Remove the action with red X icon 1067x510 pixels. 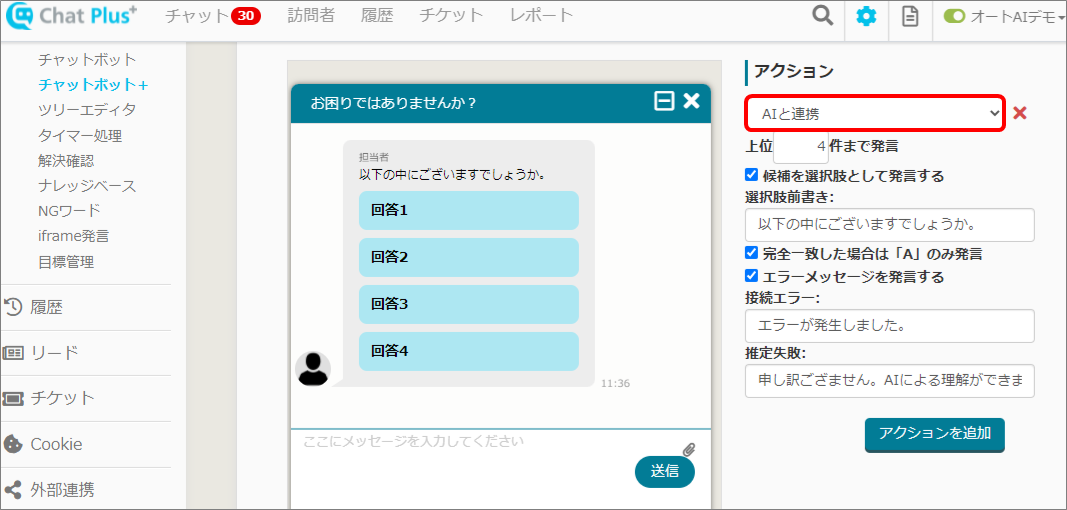coord(1020,113)
